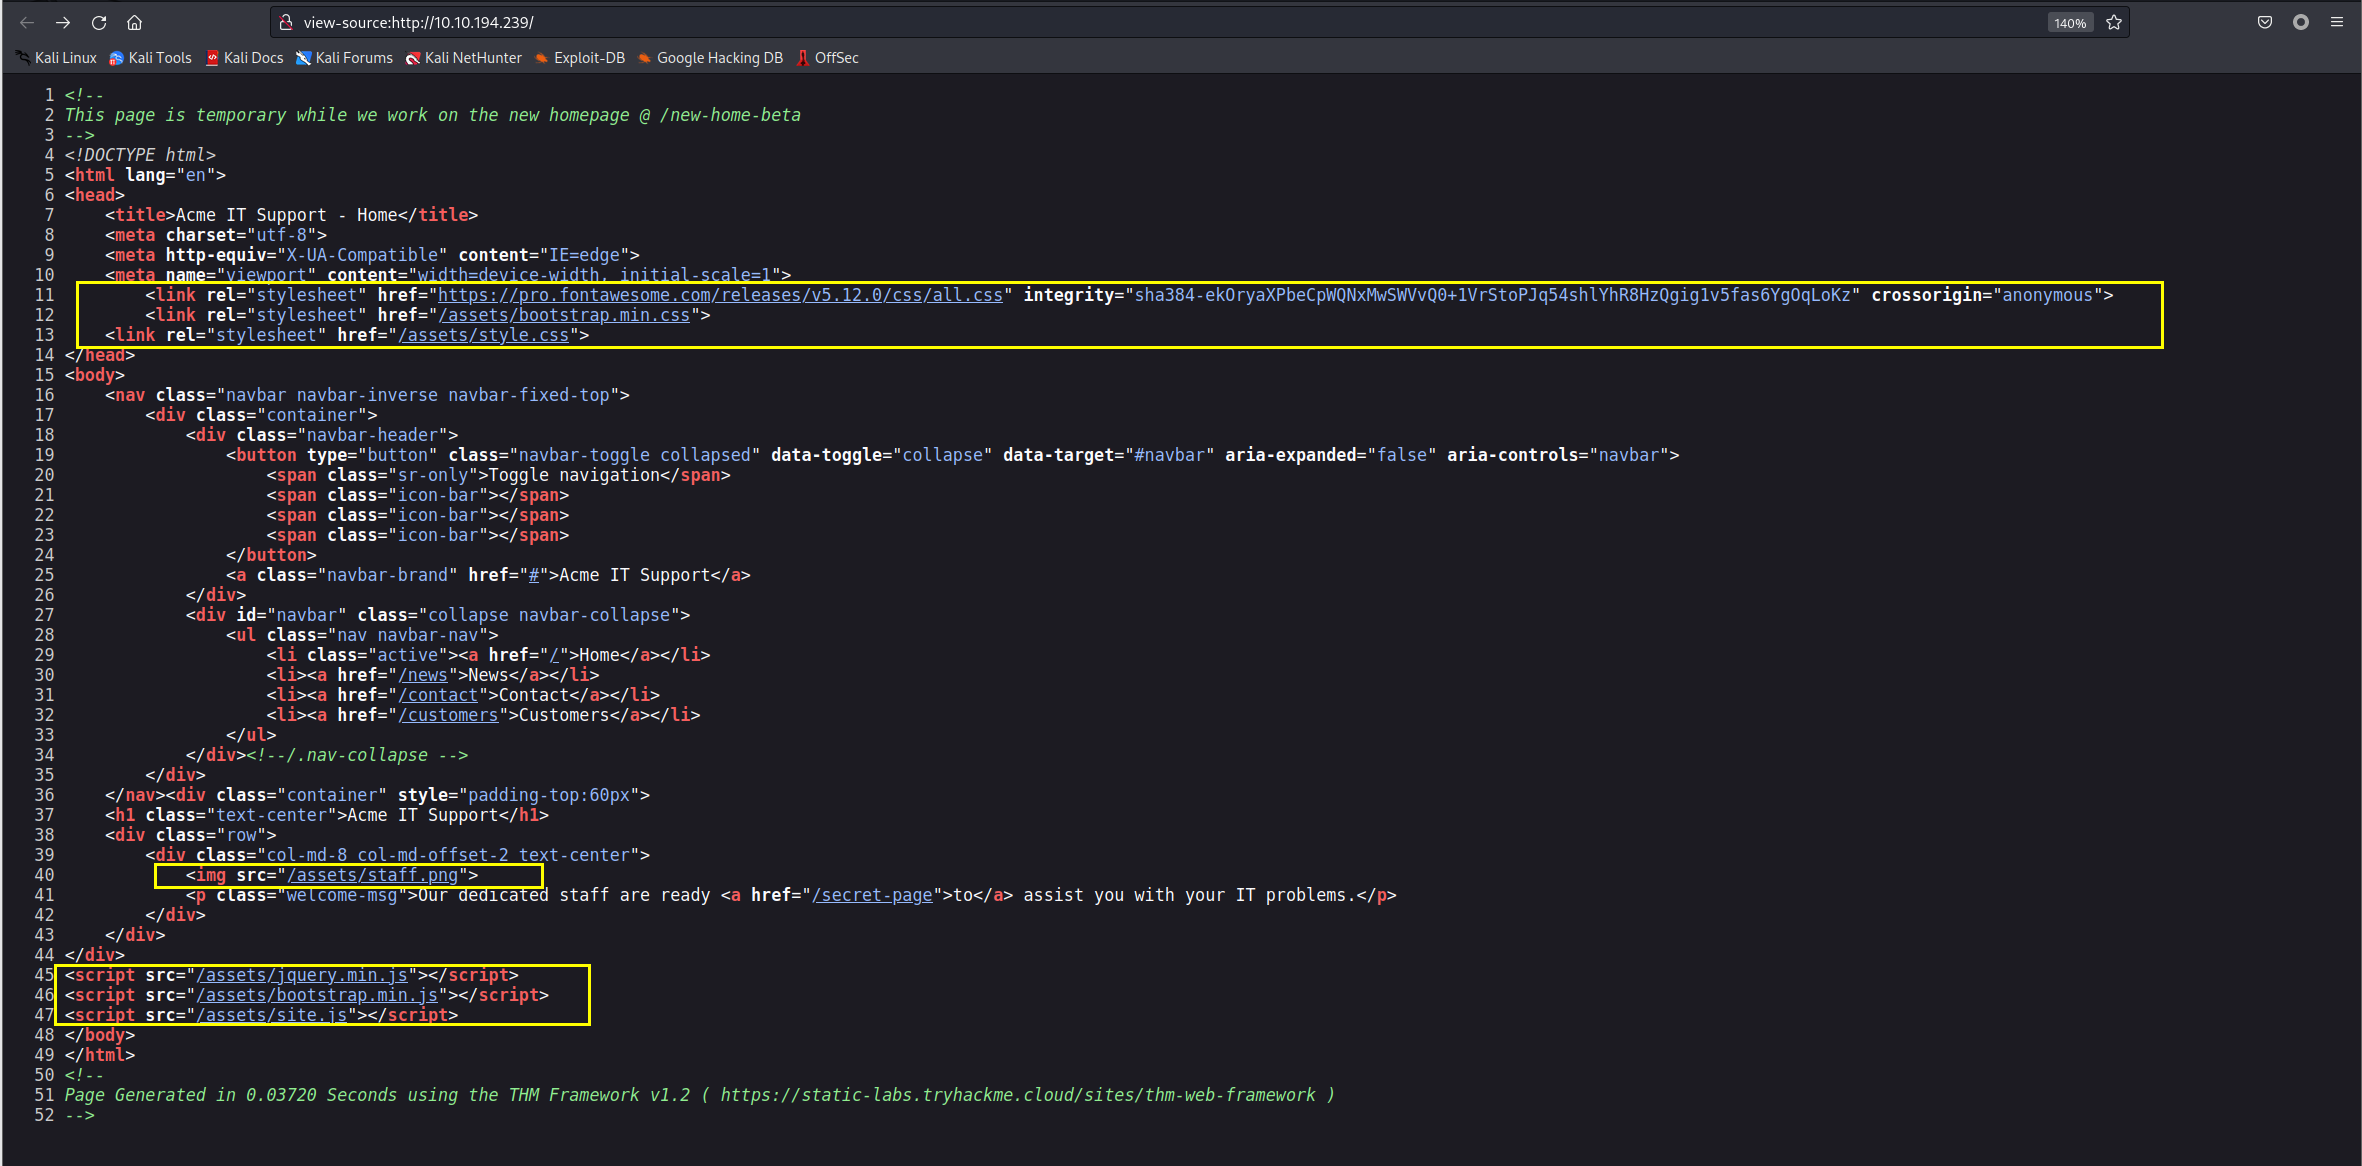The image size is (2362, 1166).
Task: Follow the /secret-page href link
Action: (872, 895)
